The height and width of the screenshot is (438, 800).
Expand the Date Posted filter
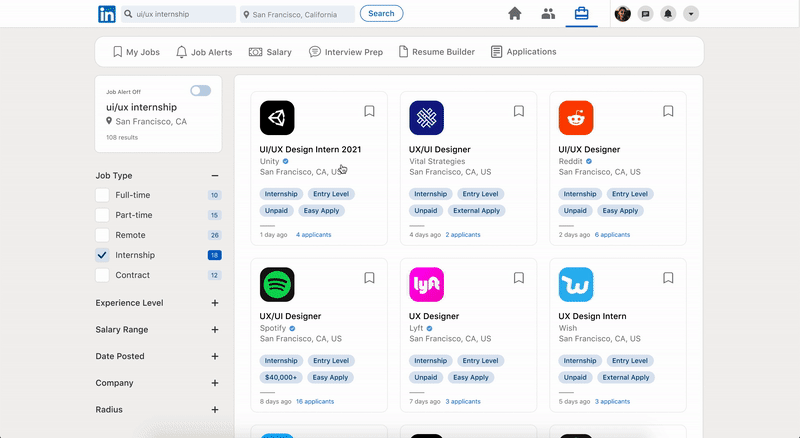215,356
